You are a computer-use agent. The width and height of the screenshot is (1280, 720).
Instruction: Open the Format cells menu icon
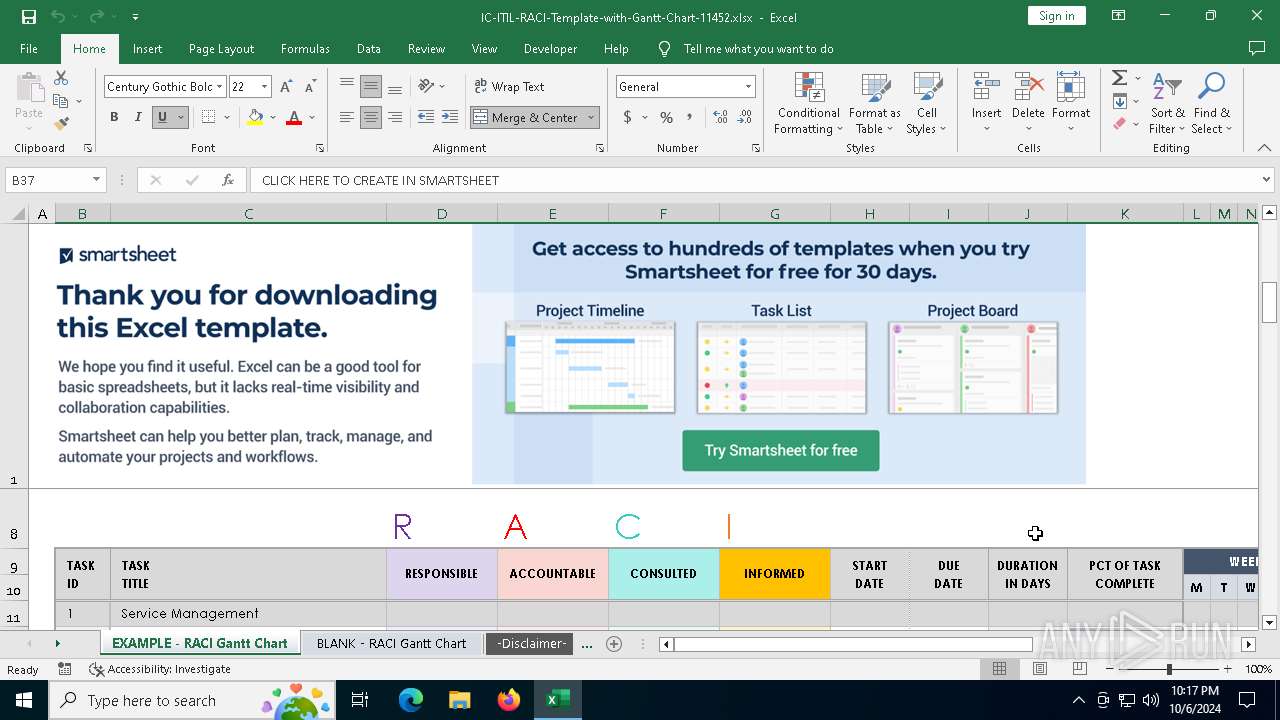click(x=1071, y=87)
